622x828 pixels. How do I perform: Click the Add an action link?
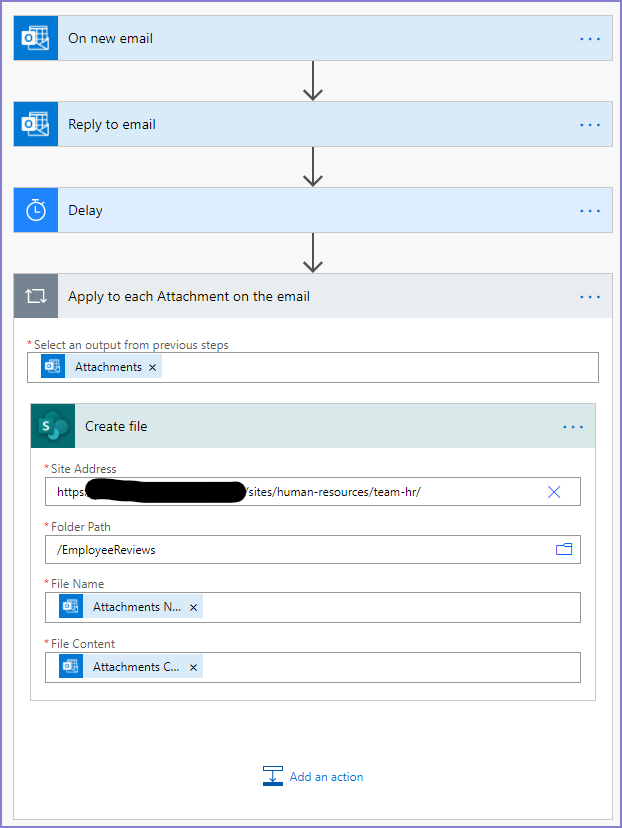tap(326, 777)
